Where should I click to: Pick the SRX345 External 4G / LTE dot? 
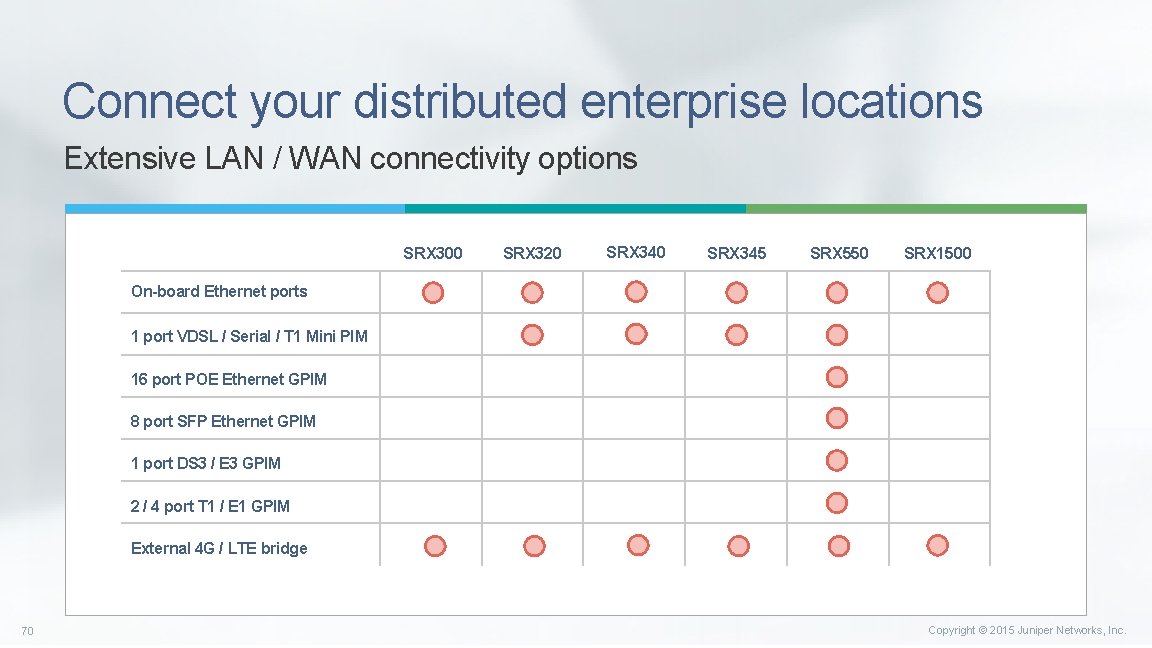tap(738, 546)
